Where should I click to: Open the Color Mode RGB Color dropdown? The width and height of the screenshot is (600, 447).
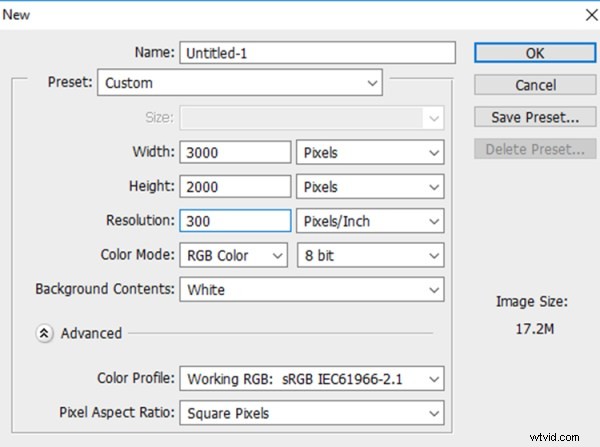click(234, 256)
